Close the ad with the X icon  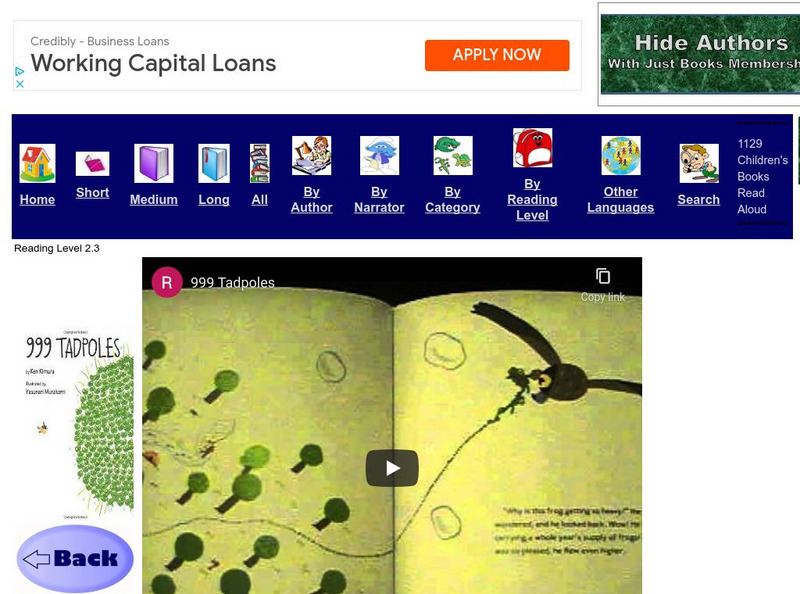(x=20, y=84)
